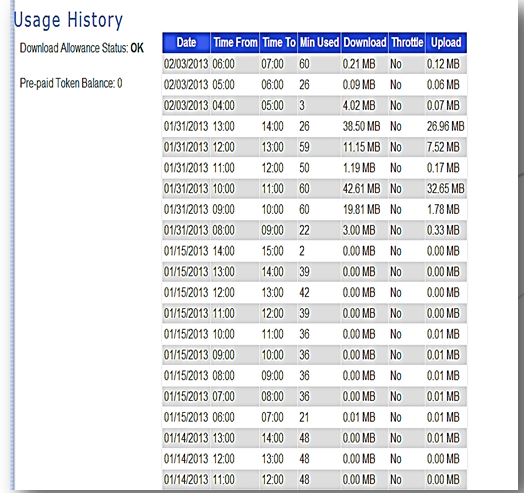This screenshot has width=524, height=493.
Task: Select the 01/31/2013 date in 13:00 row
Action: [x=186, y=126]
